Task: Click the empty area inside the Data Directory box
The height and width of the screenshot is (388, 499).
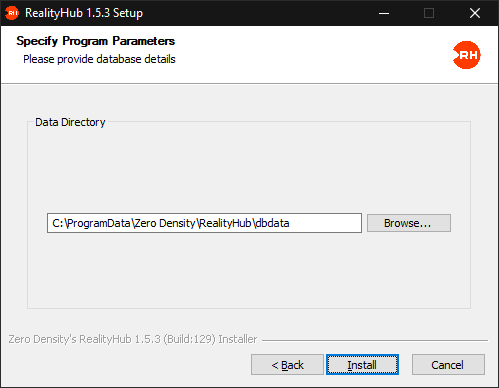Action: [x=249, y=167]
